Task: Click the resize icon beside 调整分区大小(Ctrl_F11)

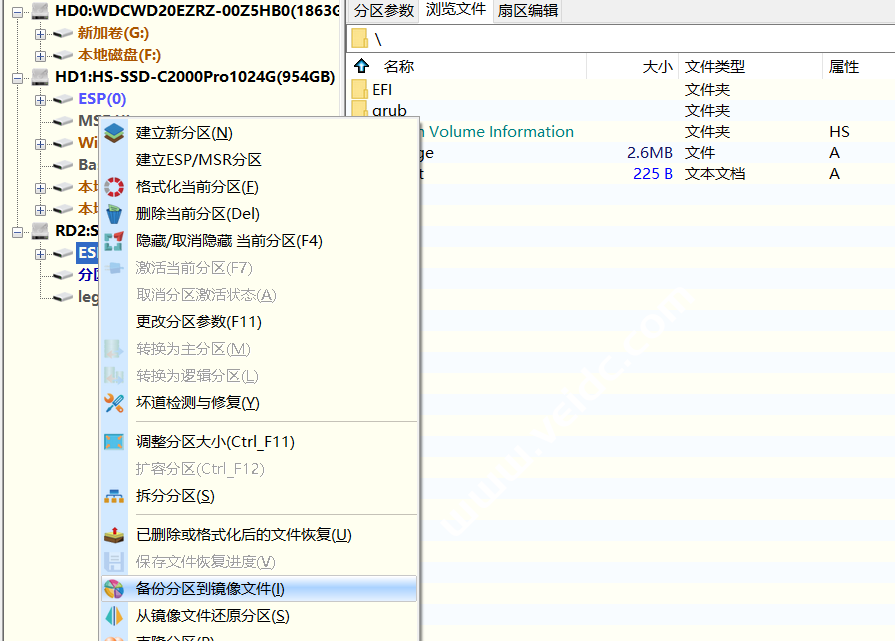Action: [115, 442]
